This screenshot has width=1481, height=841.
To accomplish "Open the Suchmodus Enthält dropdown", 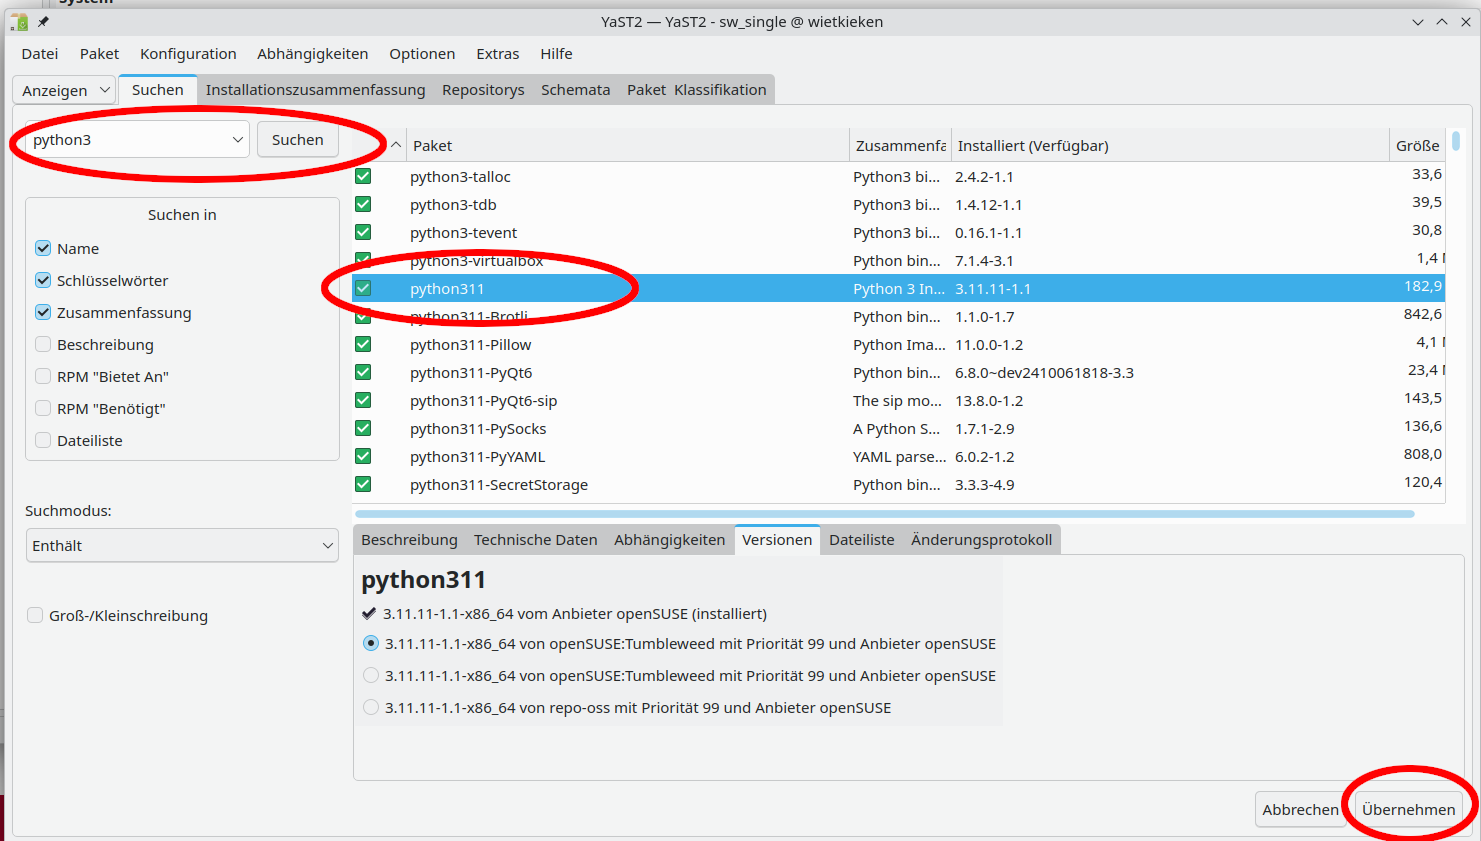I will pyautogui.click(x=182, y=546).
